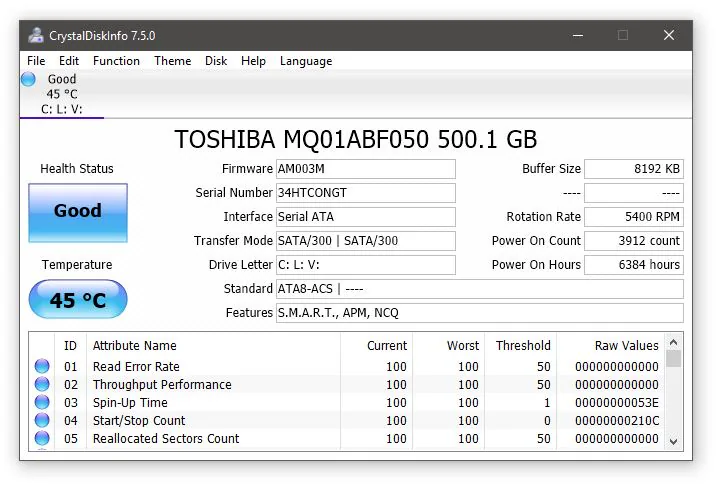
Task: Click status orb for Read Error Rate row
Action: point(42,366)
